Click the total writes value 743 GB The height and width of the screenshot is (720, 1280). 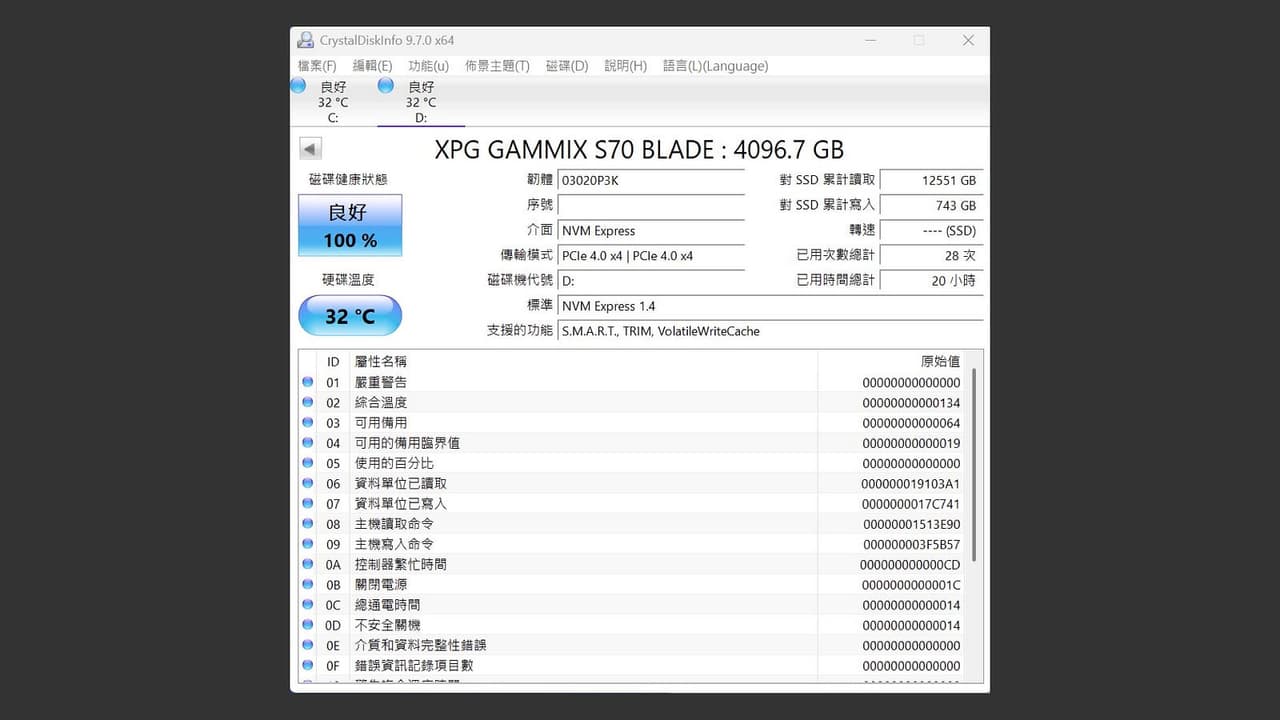click(x=932, y=205)
